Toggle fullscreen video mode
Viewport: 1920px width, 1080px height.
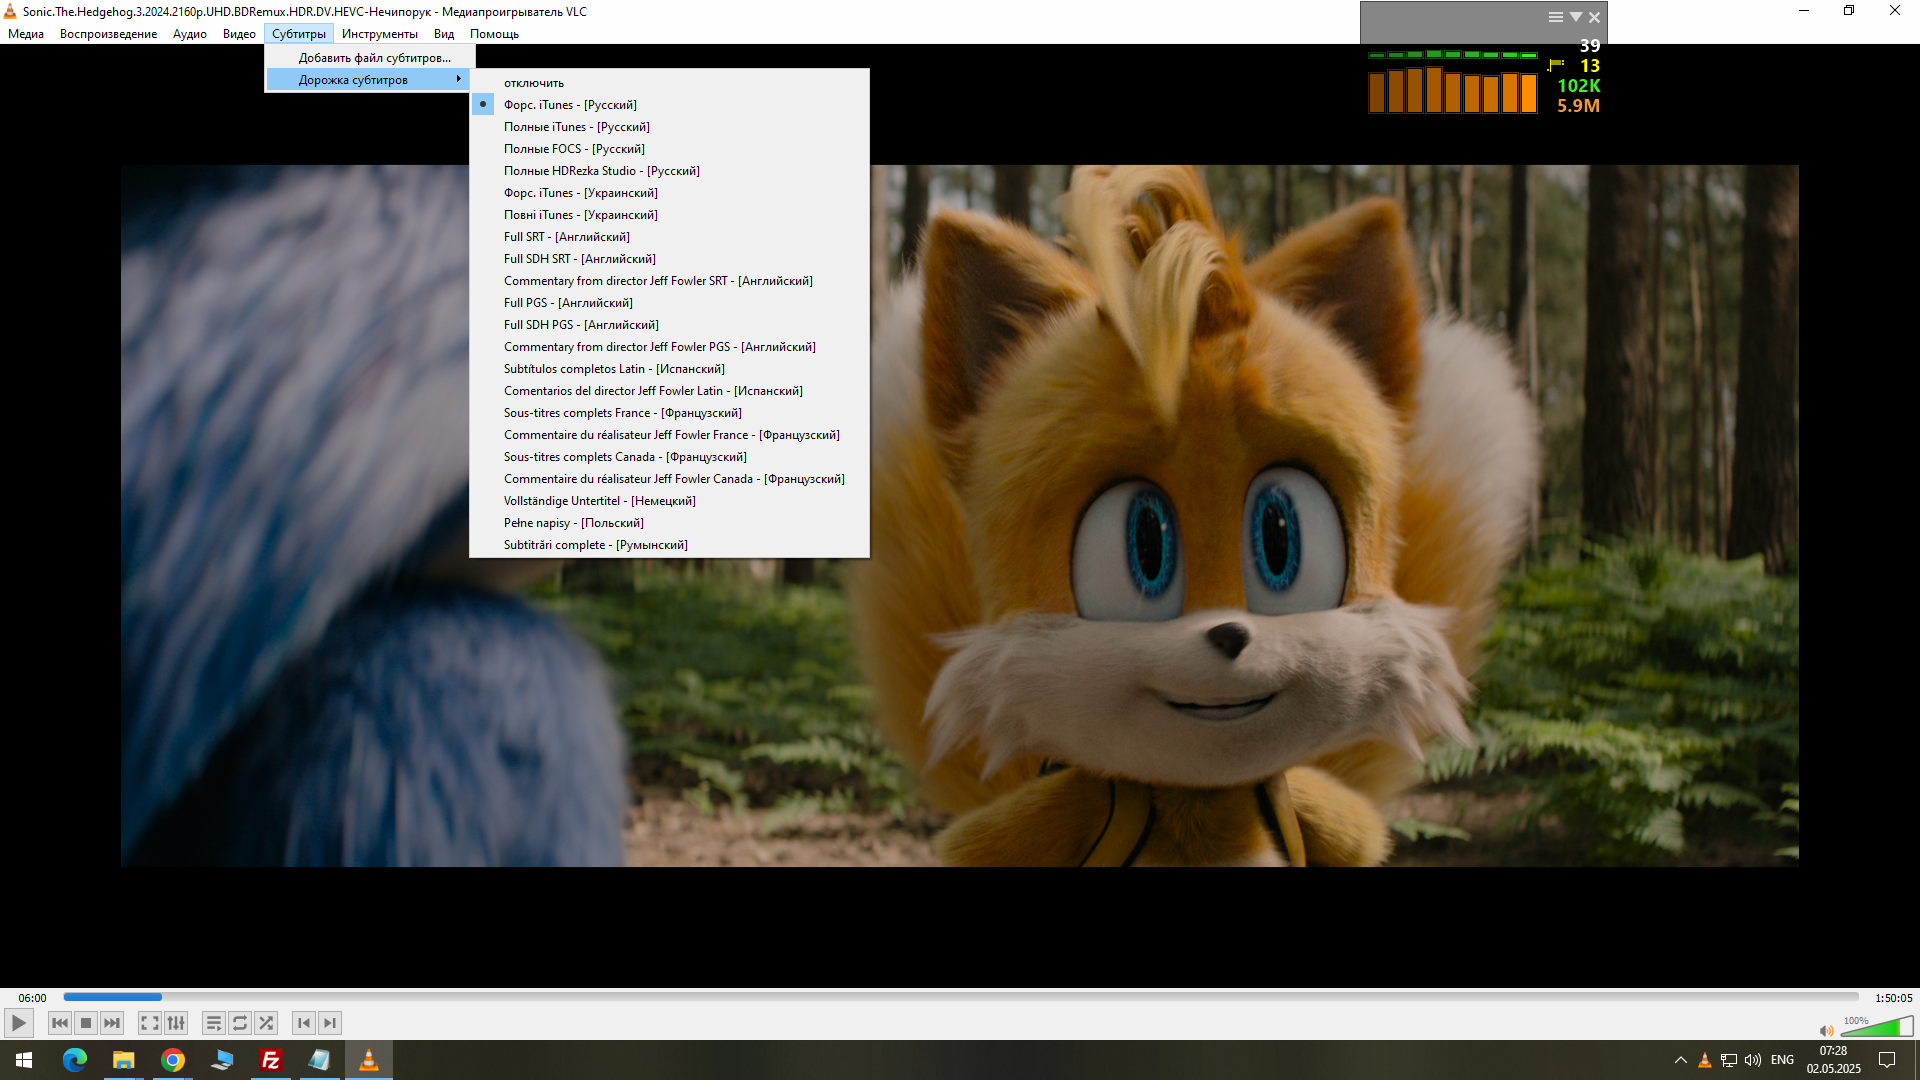[150, 1023]
